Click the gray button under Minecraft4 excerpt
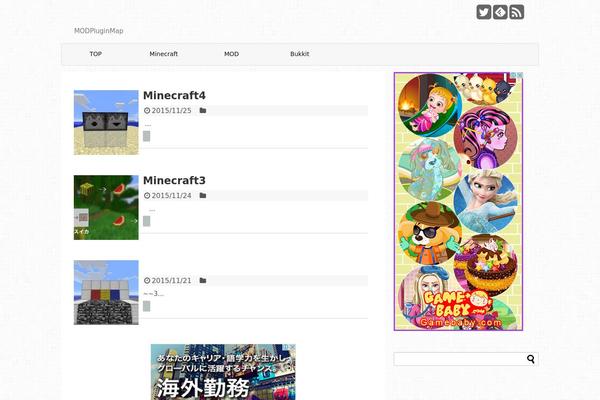This screenshot has width=600, height=400. click(147, 136)
